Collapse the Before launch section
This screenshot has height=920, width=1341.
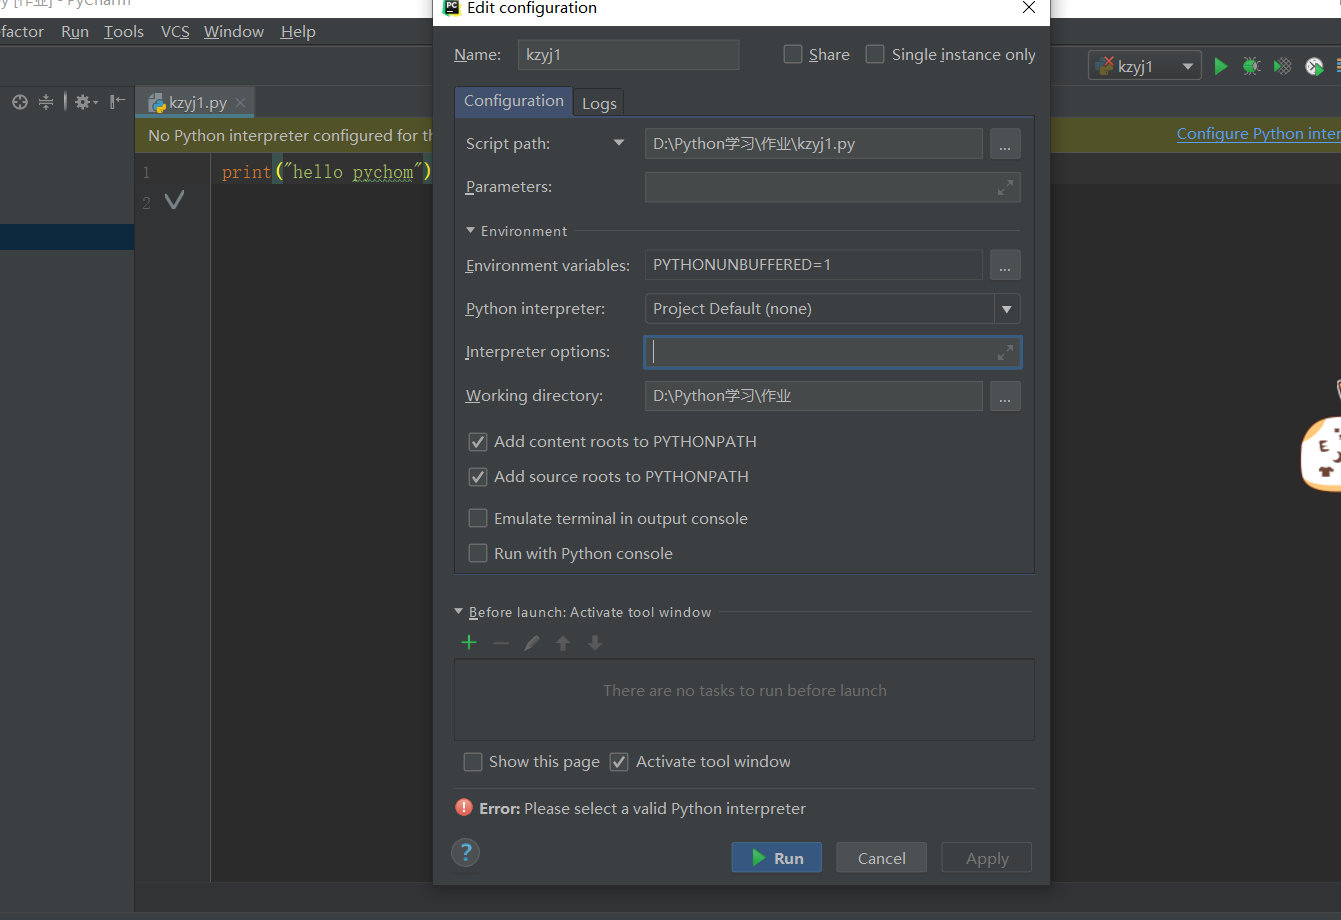tap(459, 612)
